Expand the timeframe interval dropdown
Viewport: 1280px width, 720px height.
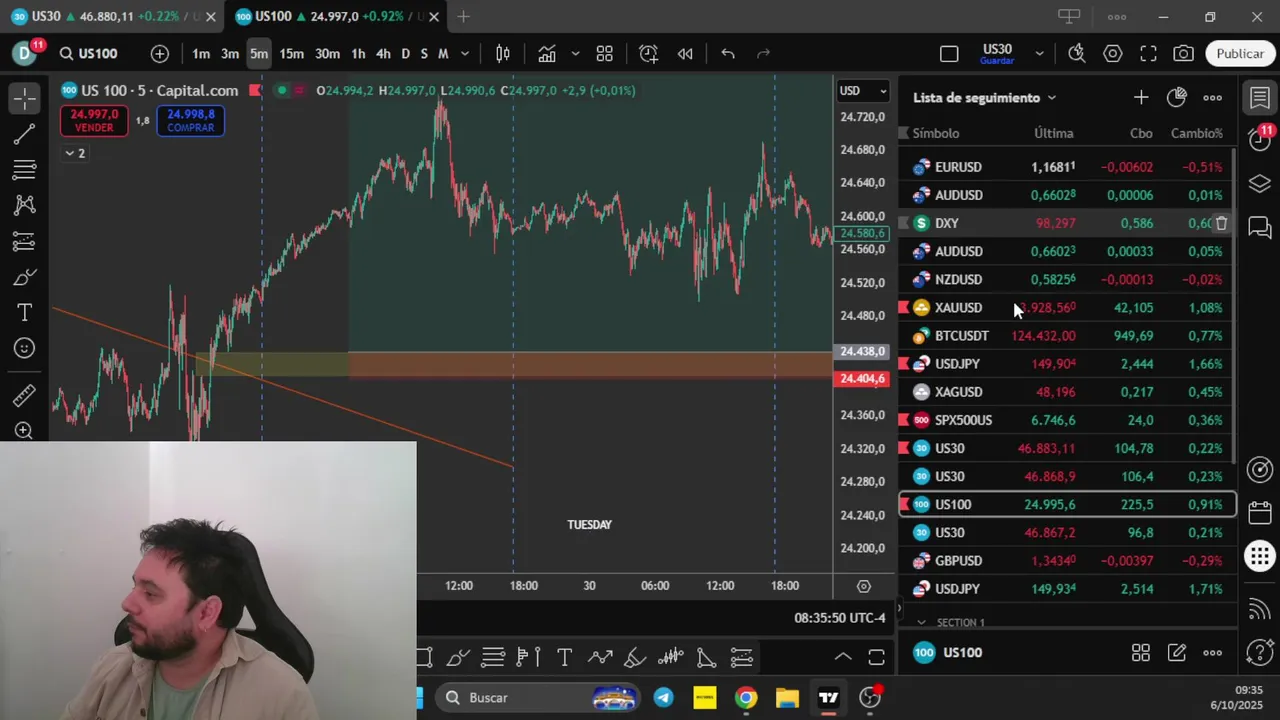tap(465, 54)
